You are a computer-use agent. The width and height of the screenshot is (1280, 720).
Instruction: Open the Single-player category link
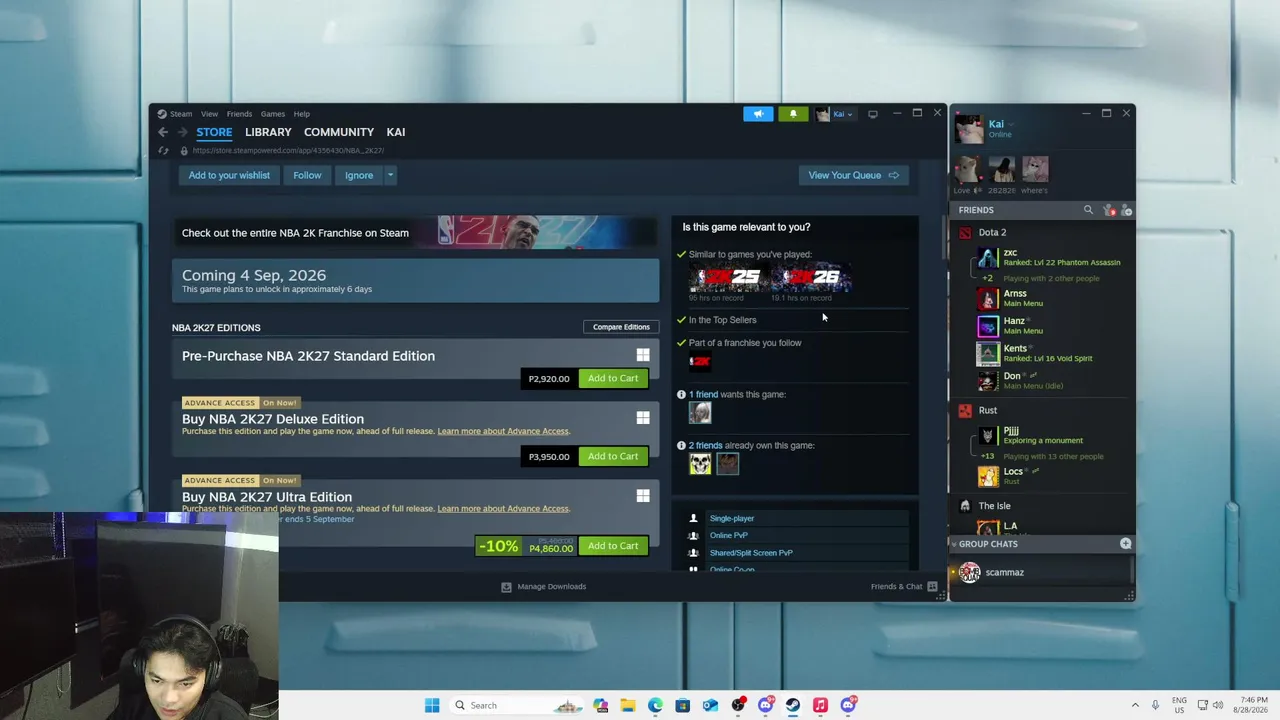point(732,518)
